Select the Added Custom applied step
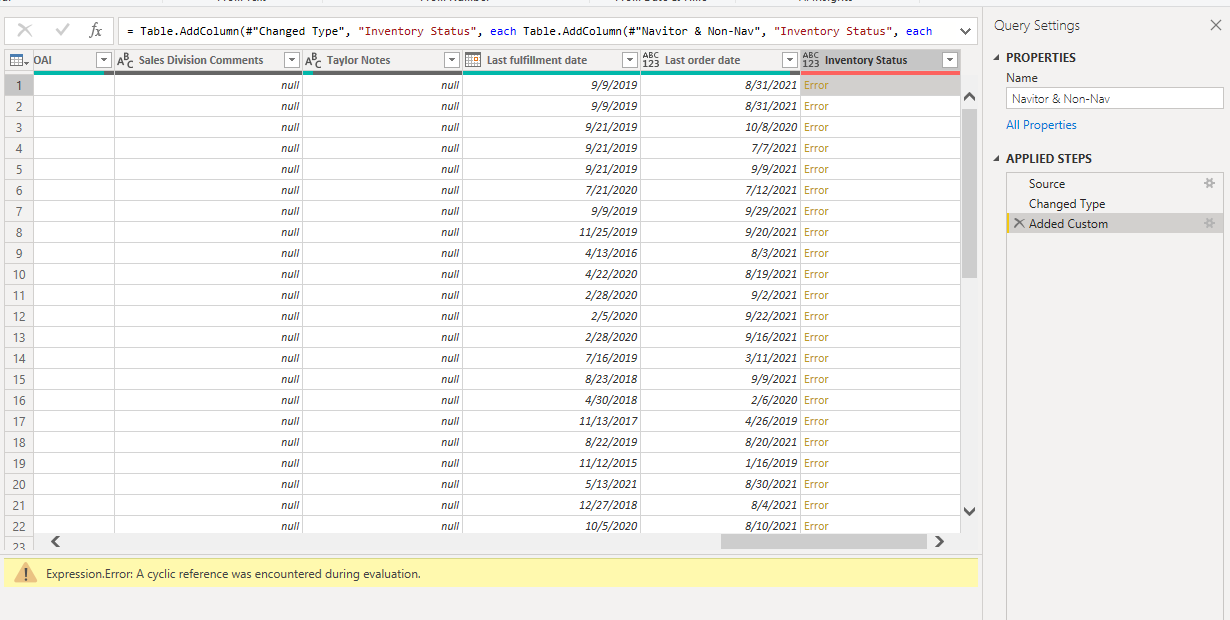The width and height of the screenshot is (1230, 620). pyautogui.click(x=1068, y=224)
